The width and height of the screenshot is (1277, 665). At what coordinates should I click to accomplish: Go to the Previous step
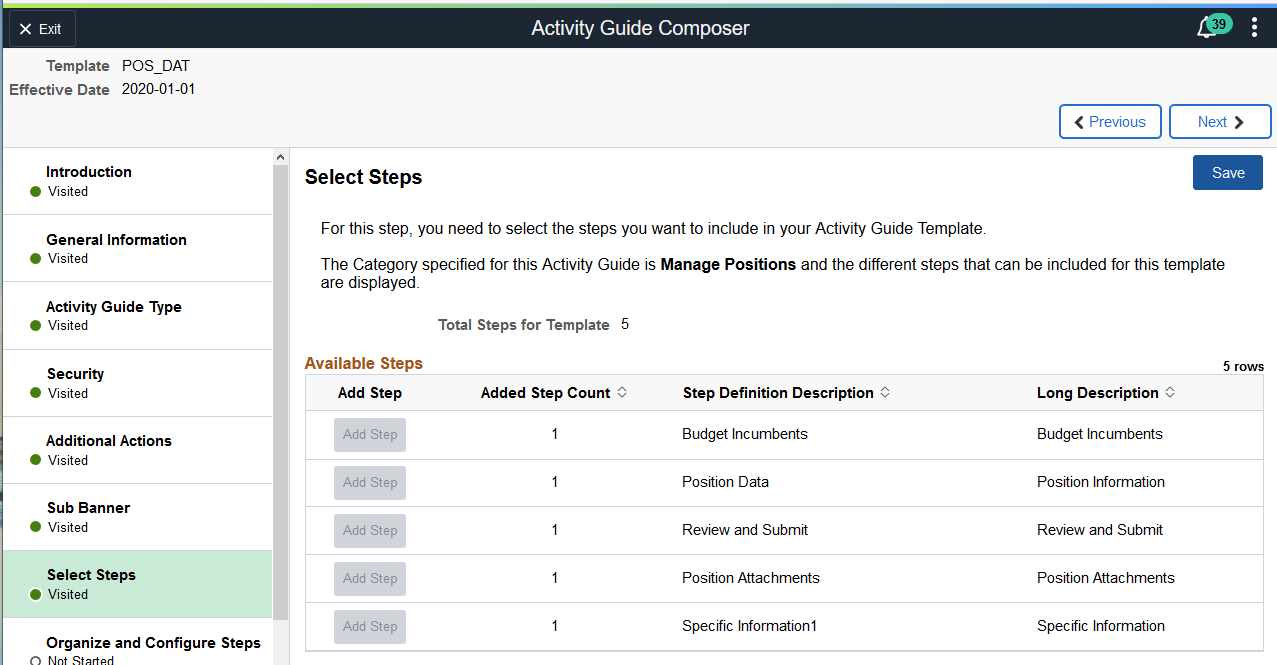click(1110, 122)
